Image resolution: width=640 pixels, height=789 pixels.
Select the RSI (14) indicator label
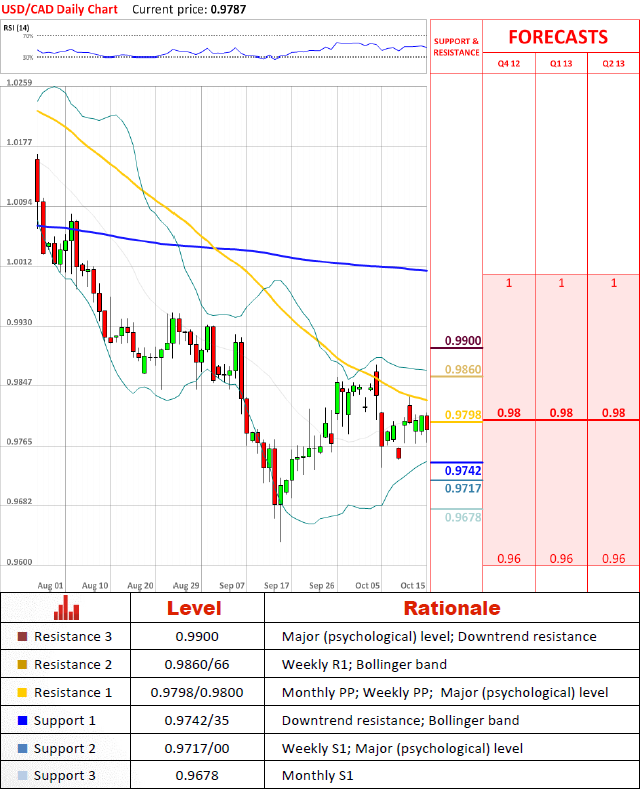click(x=16, y=29)
